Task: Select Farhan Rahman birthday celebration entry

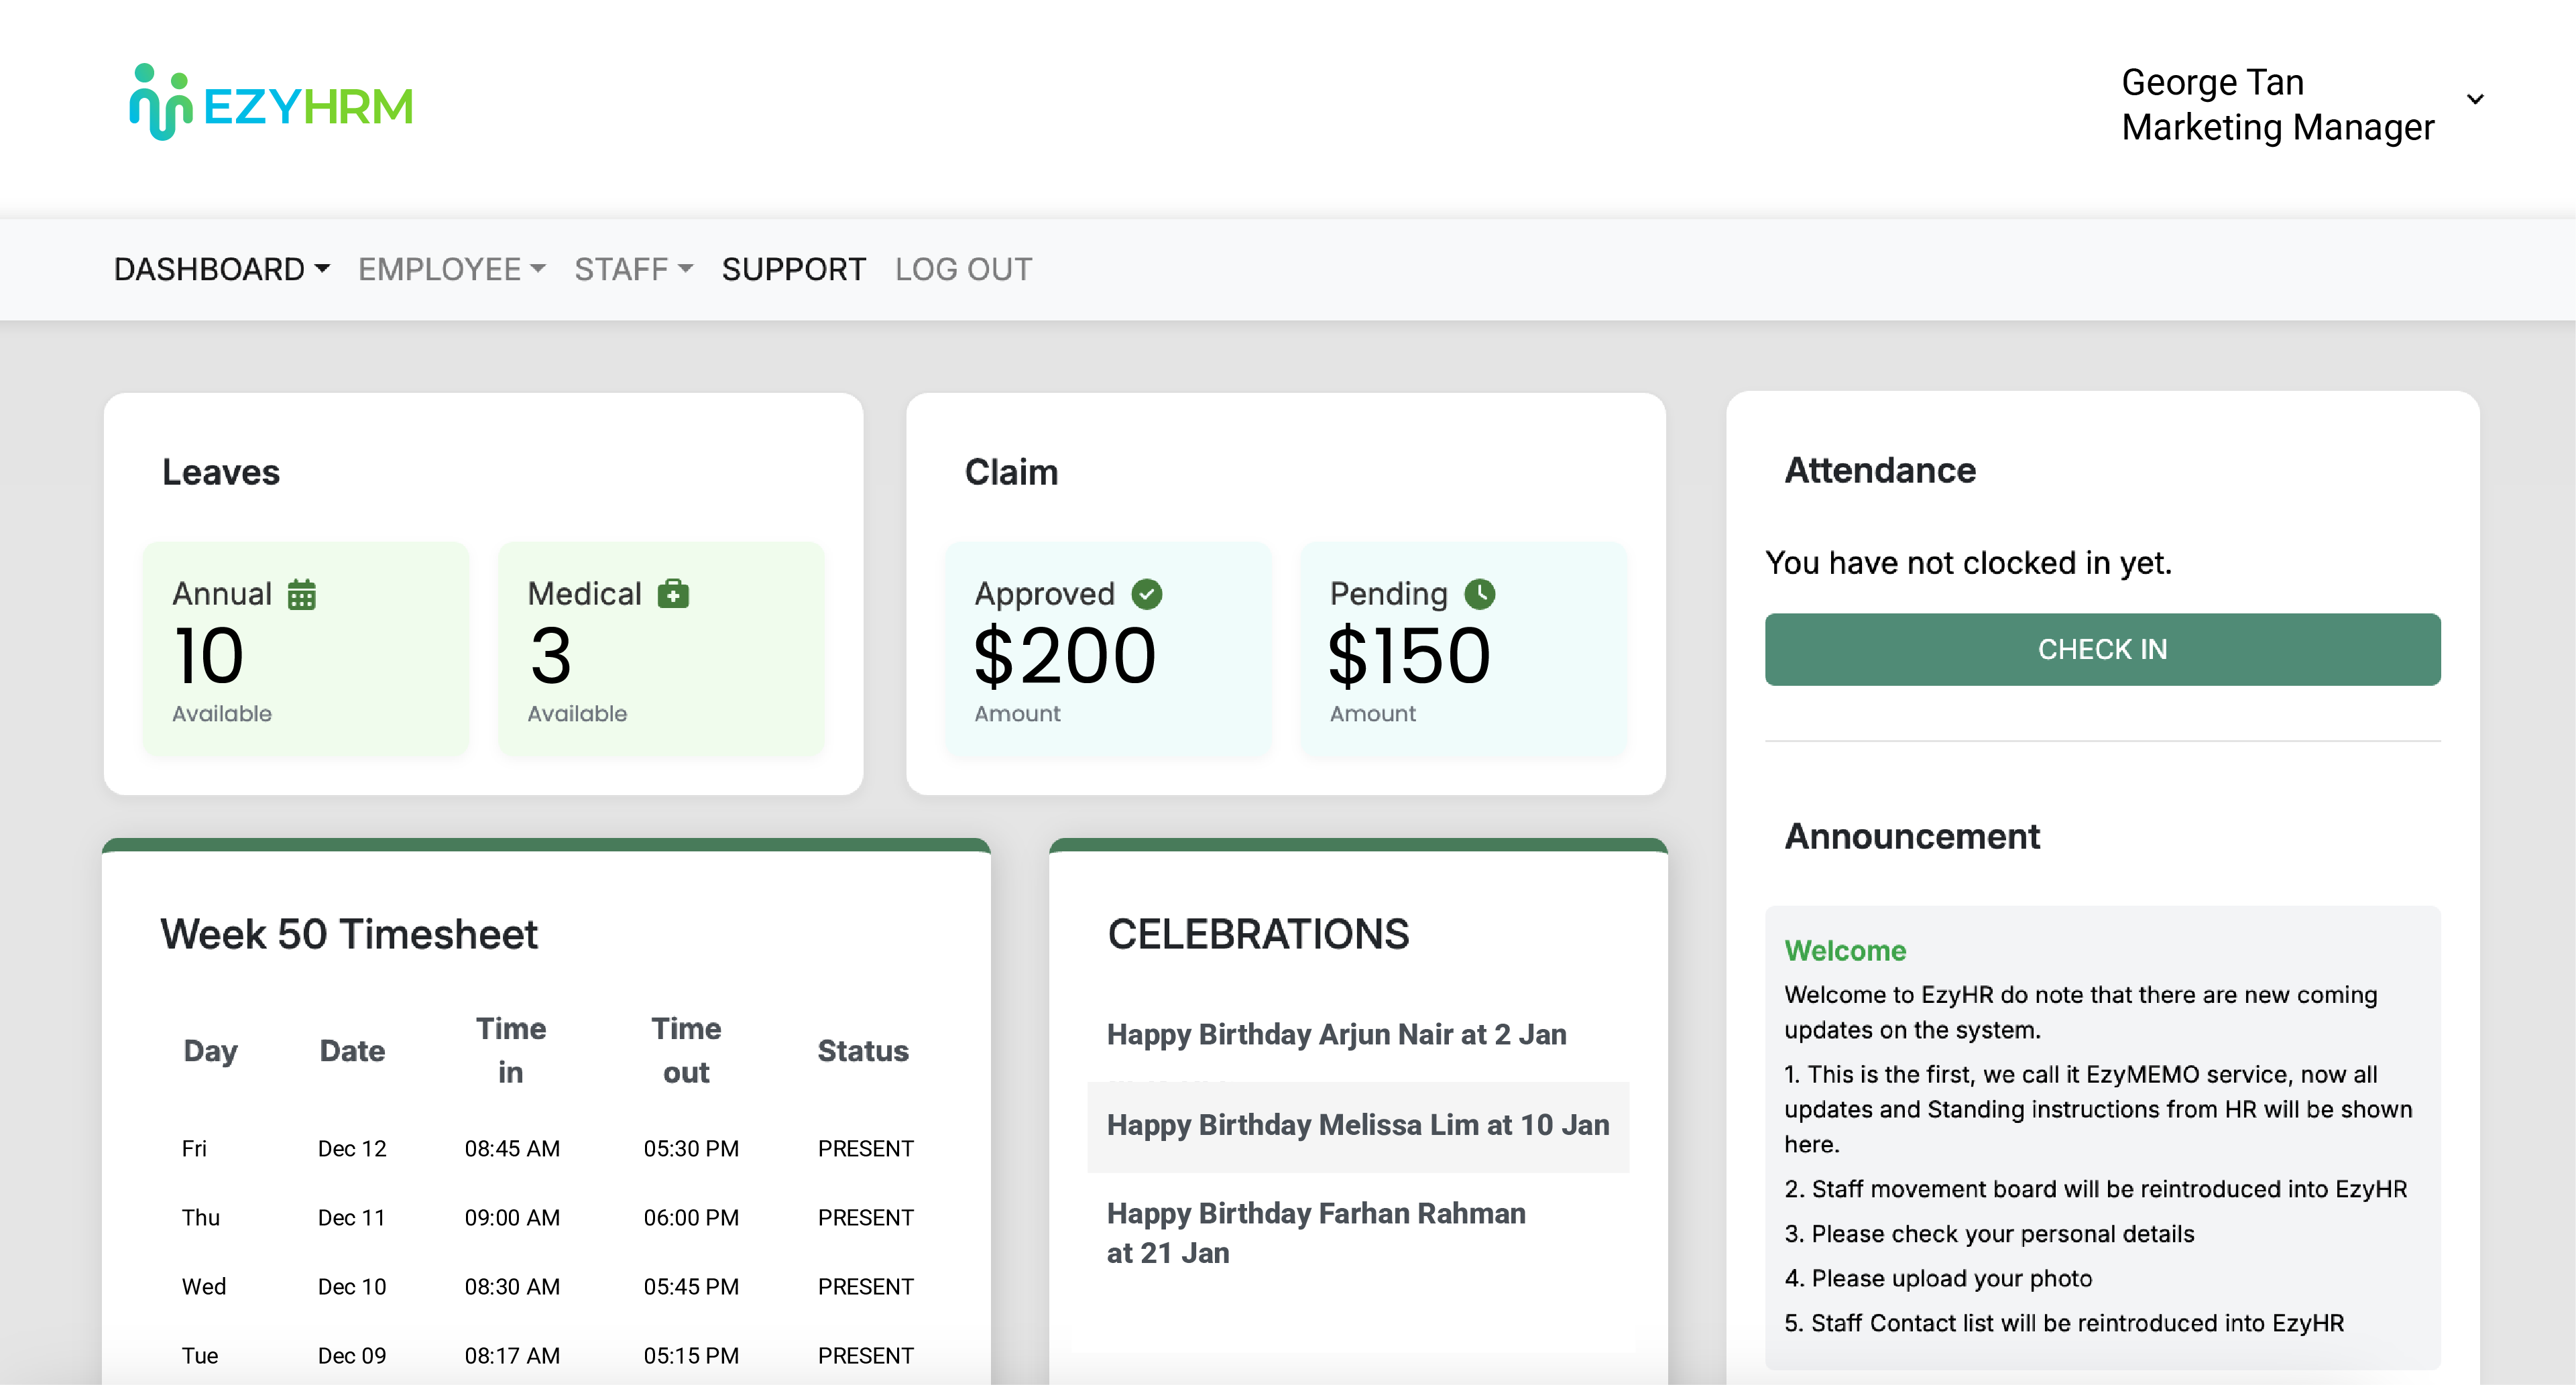Action: (x=1316, y=1233)
